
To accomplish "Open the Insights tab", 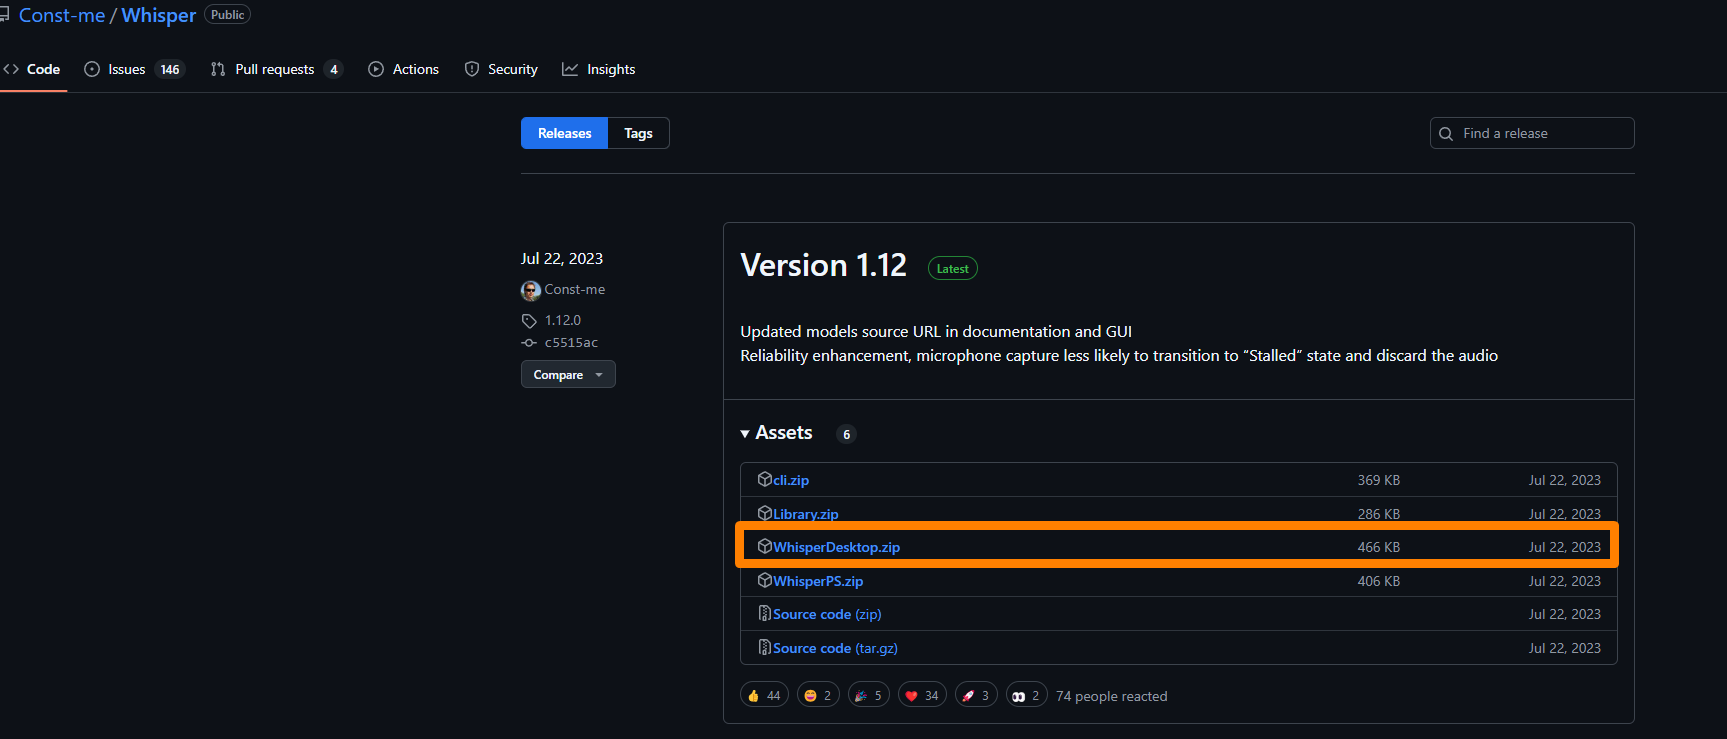I will pyautogui.click(x=610, y=69).
